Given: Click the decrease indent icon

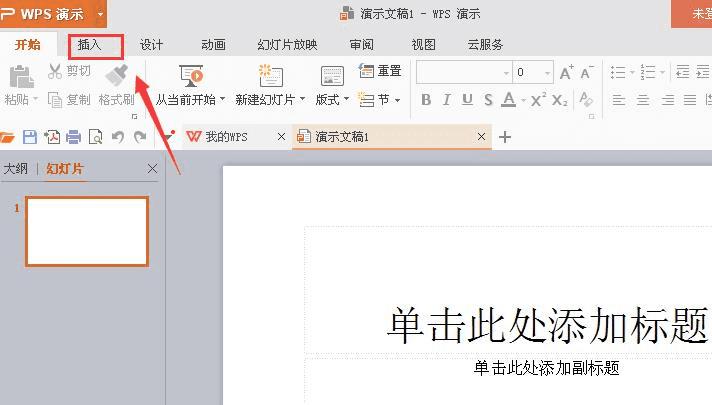Looking at the screenshot, I should 682,72.
